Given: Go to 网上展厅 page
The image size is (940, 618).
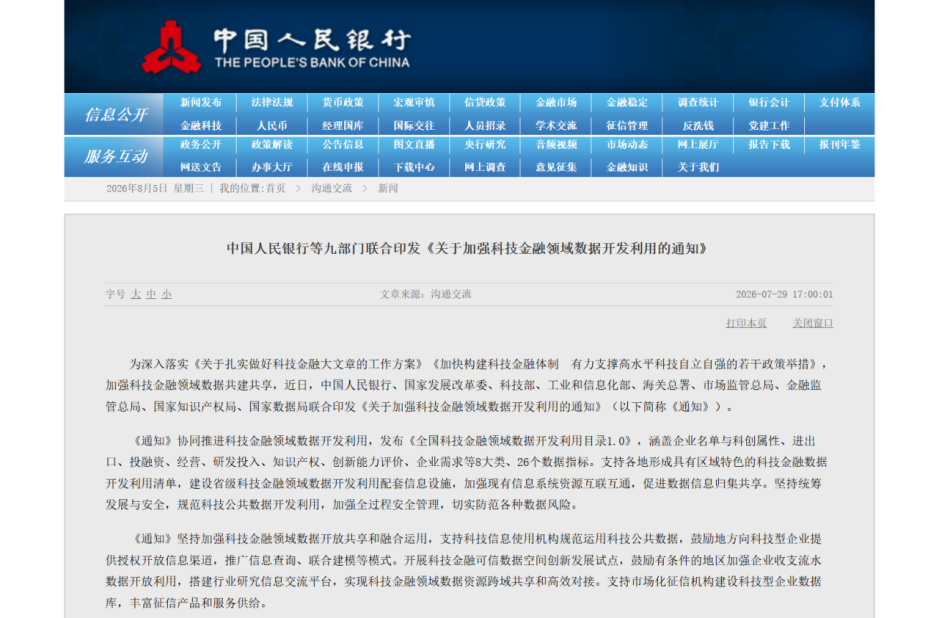Looking at the screenshot, I should (698, 144).
